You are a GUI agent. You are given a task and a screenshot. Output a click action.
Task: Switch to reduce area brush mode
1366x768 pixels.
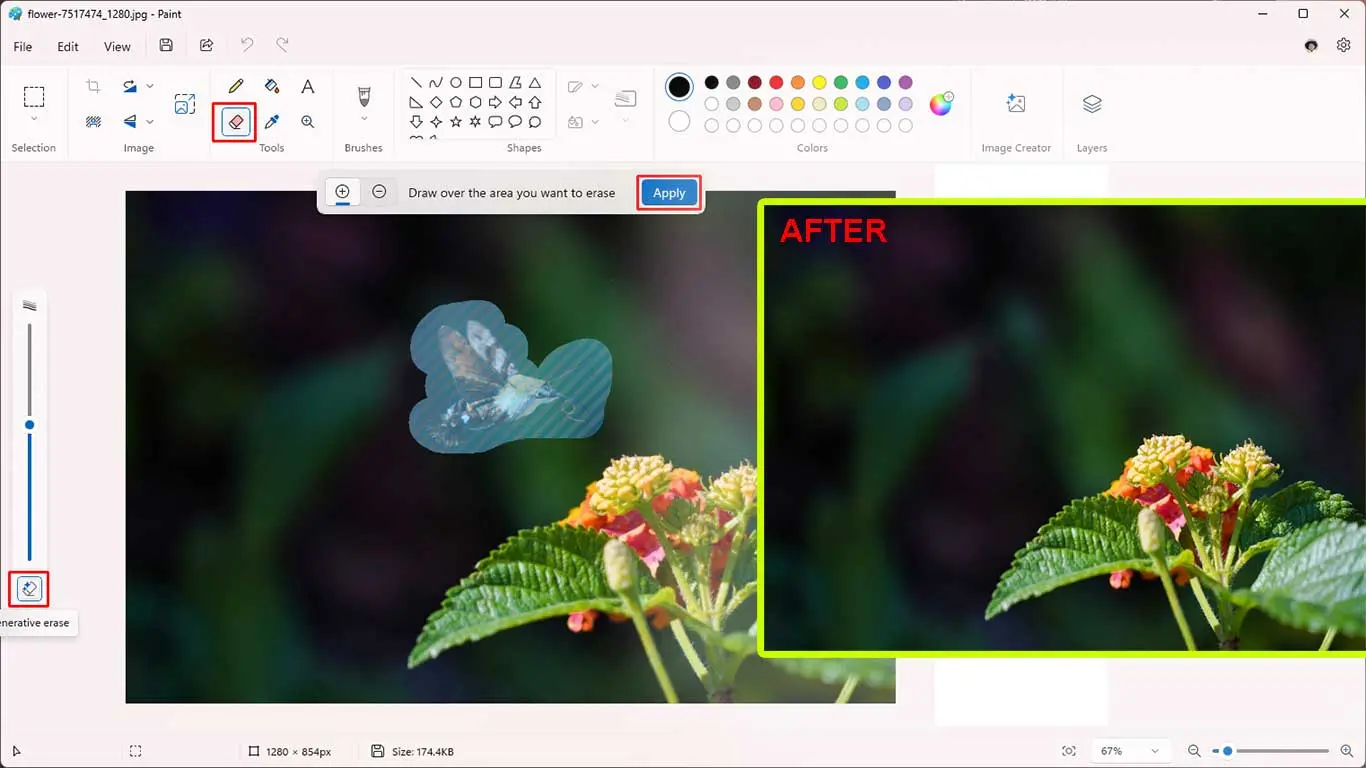coord(379,192)
